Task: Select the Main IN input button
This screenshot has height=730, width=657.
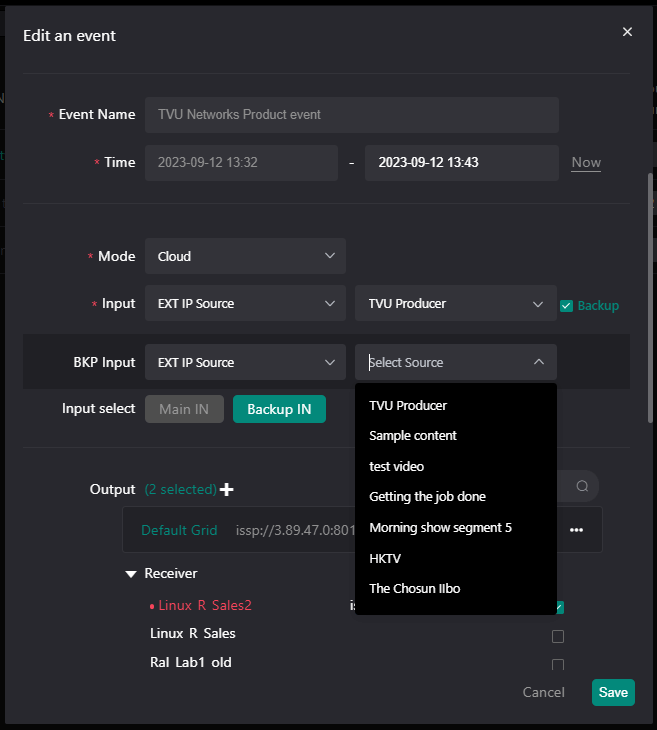Action: coord(184,409)
